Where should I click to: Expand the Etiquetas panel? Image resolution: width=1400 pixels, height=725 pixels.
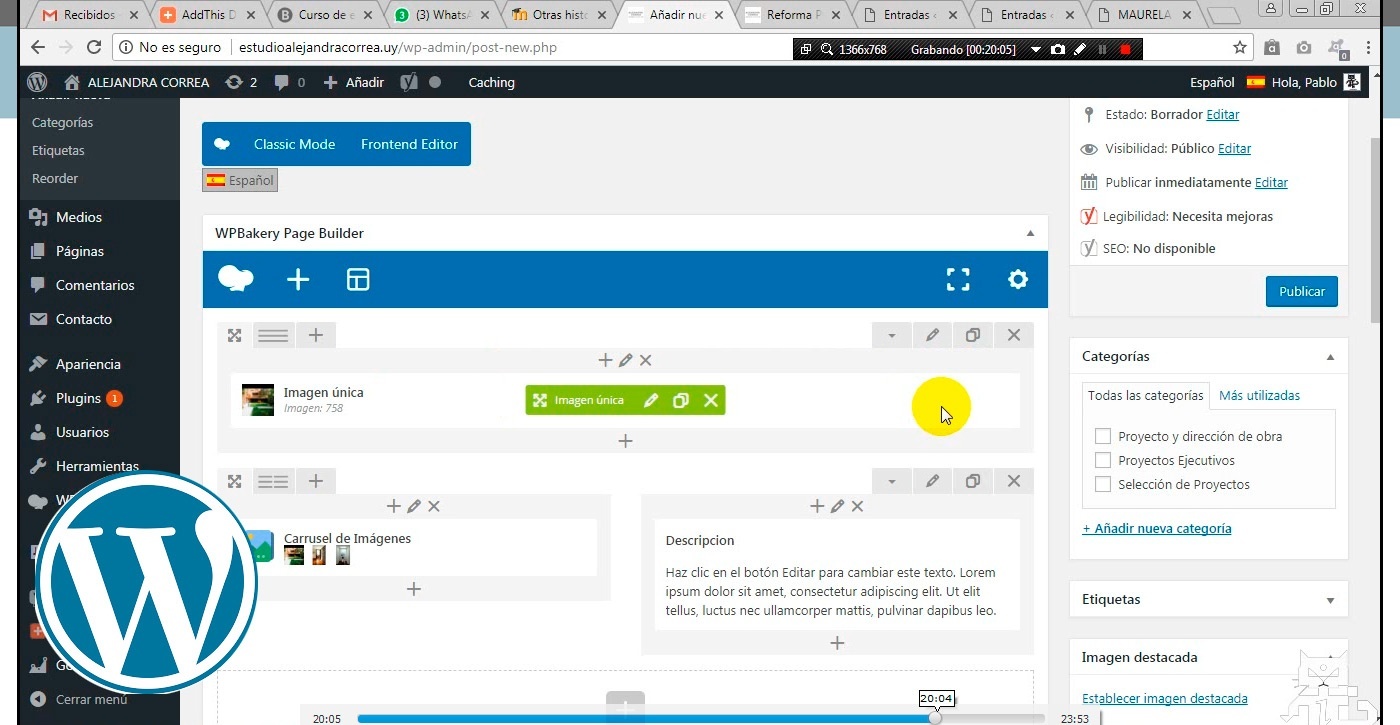[1330, 600]
